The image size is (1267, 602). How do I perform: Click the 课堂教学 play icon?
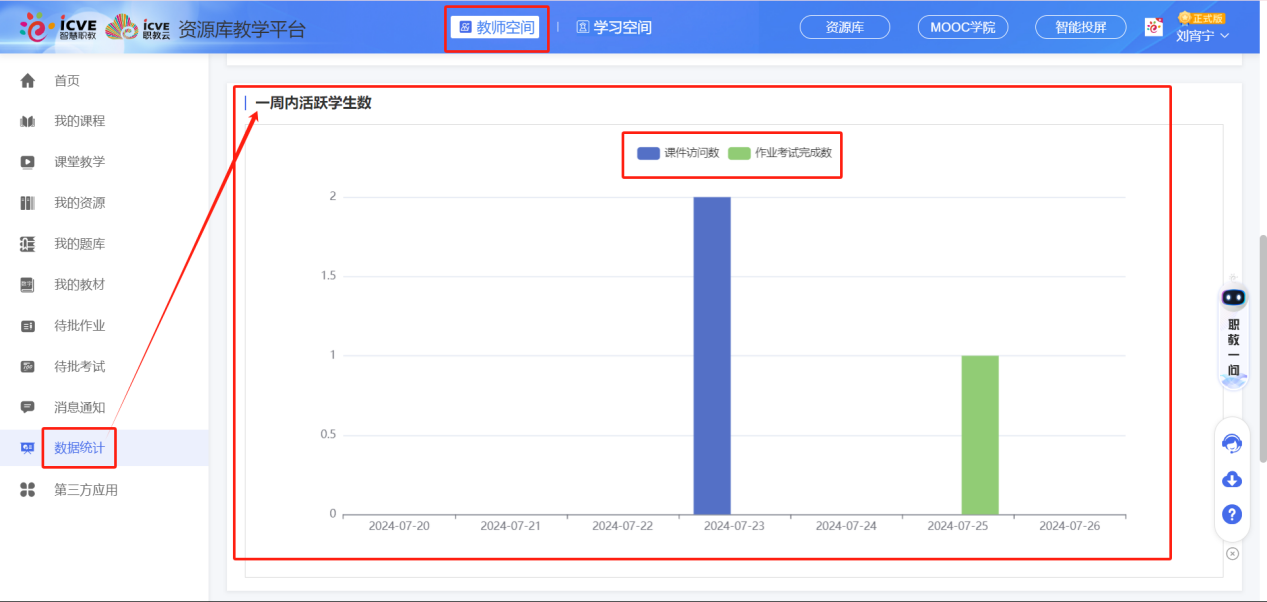(x=28, y=162)
